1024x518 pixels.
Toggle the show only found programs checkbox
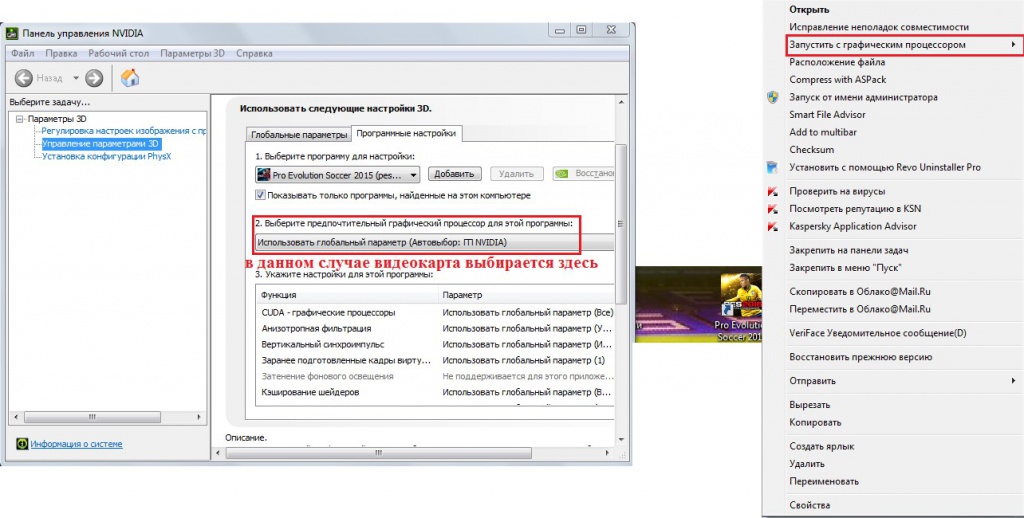[x=260, y=195]
